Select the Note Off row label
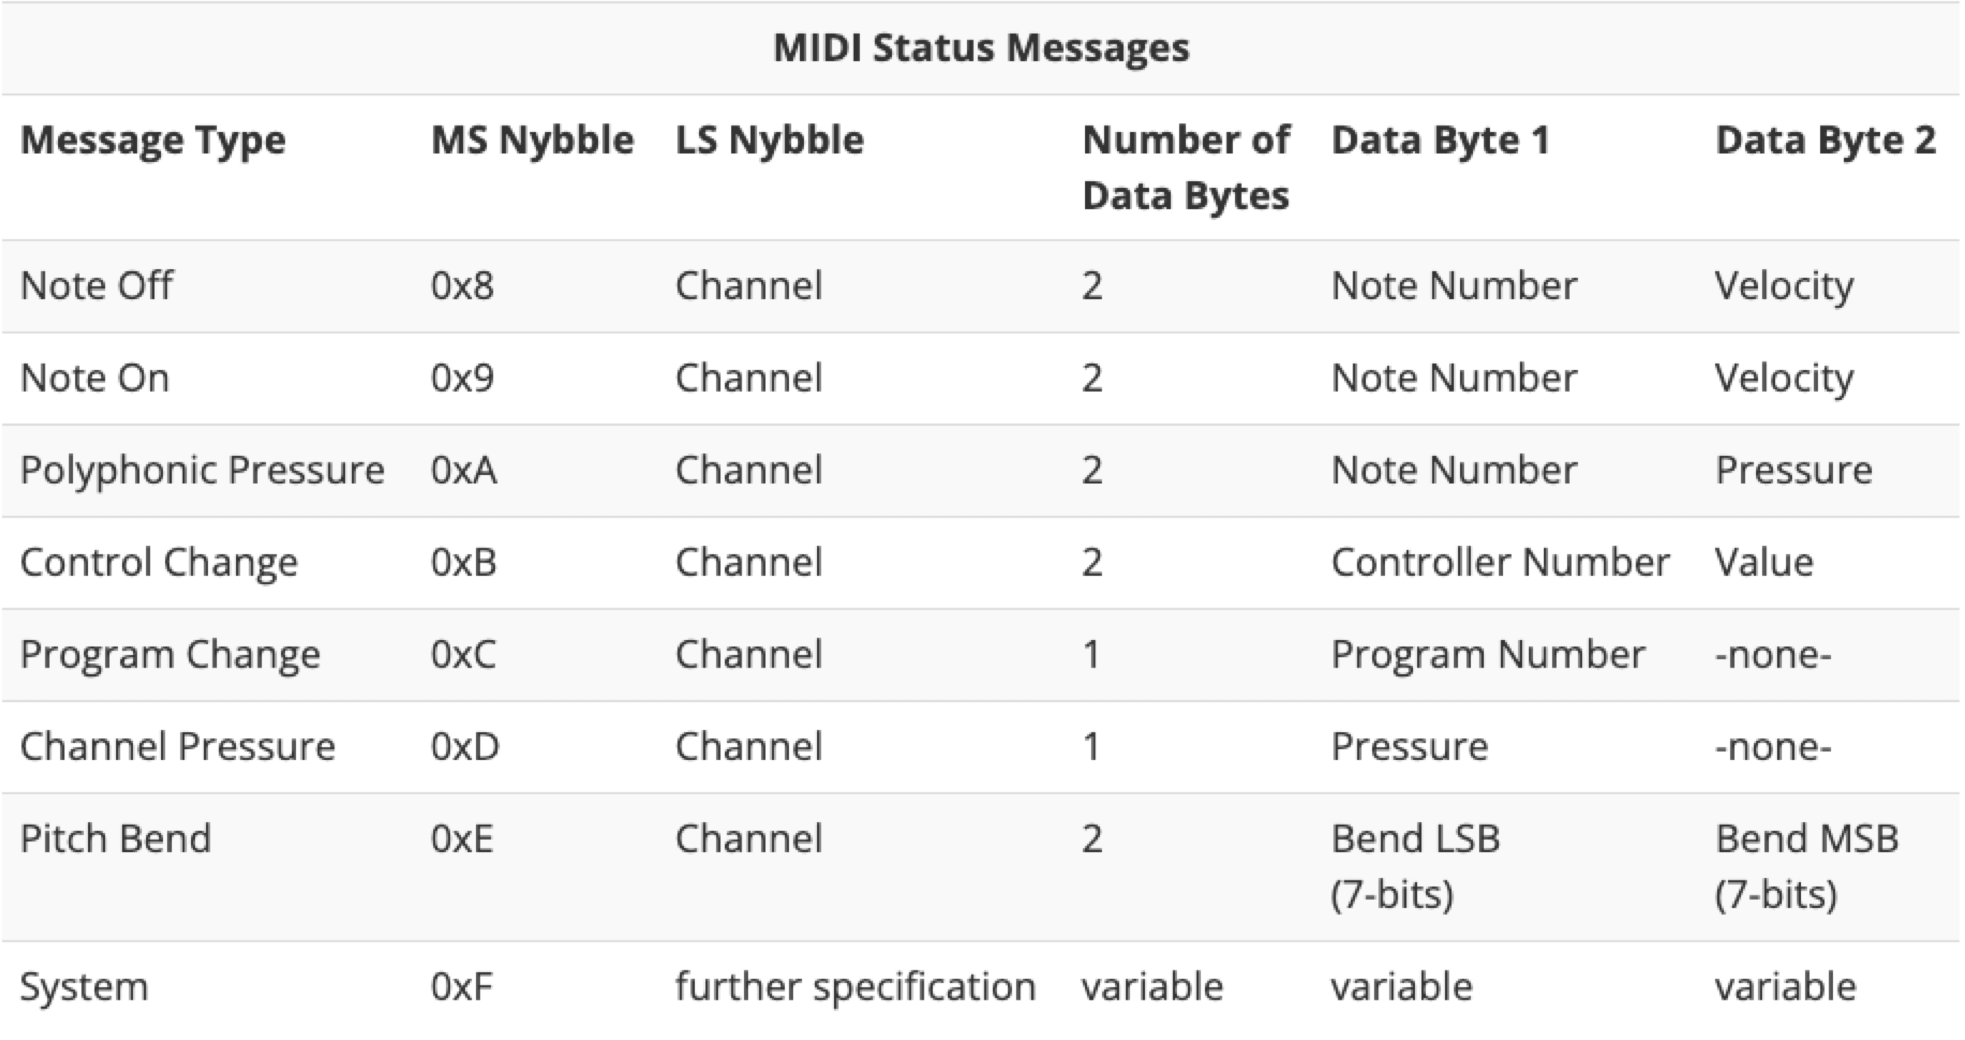 tap(96, 286)
